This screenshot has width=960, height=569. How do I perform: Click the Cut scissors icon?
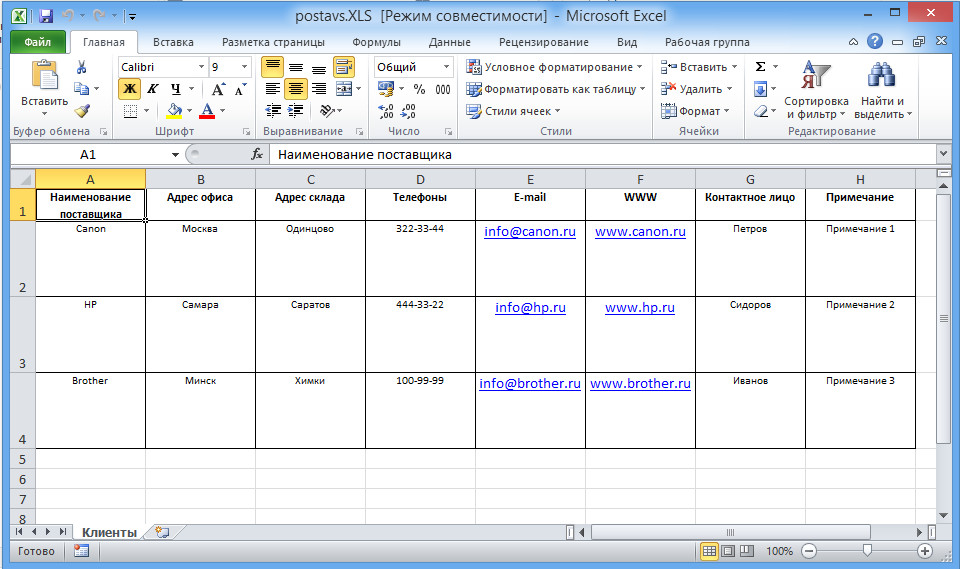point(82,67)
